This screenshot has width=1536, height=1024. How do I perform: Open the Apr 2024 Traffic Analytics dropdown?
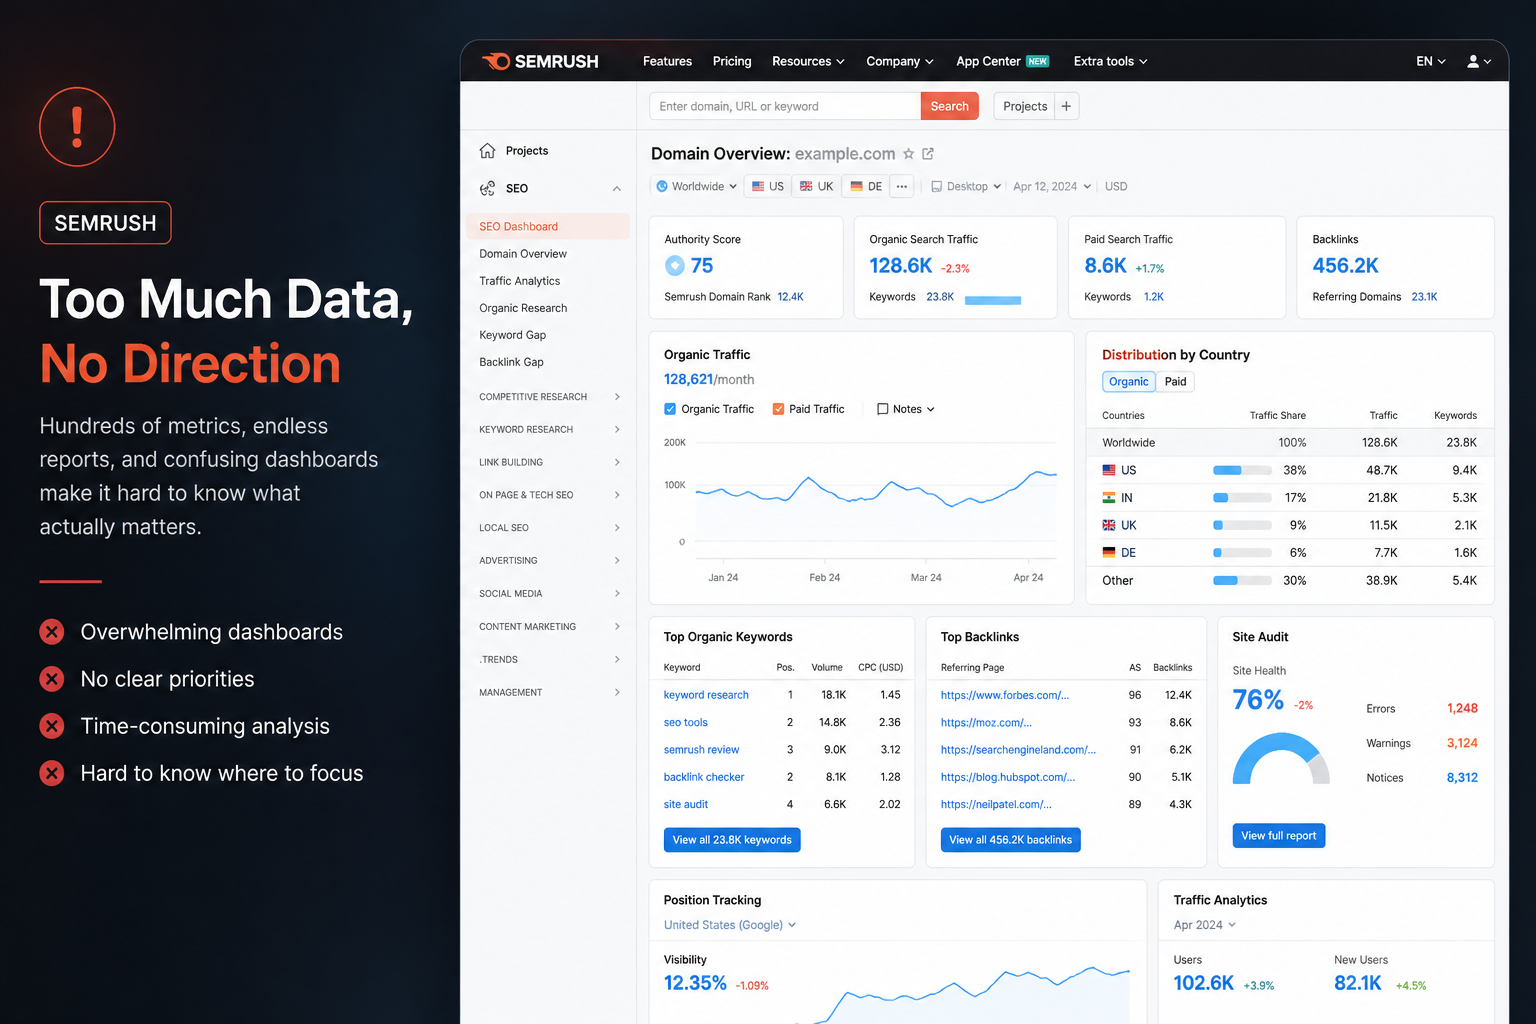coord(1205,925)
